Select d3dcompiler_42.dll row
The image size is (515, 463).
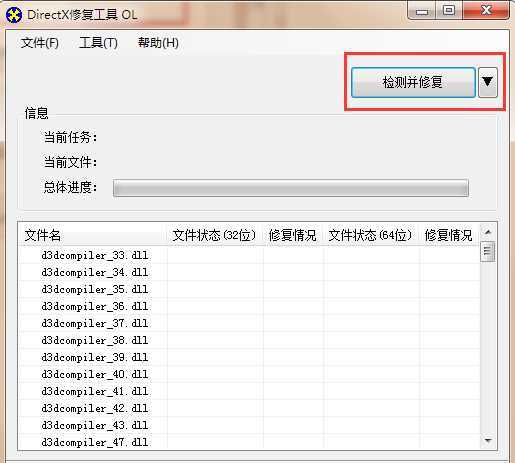[249, 408]
